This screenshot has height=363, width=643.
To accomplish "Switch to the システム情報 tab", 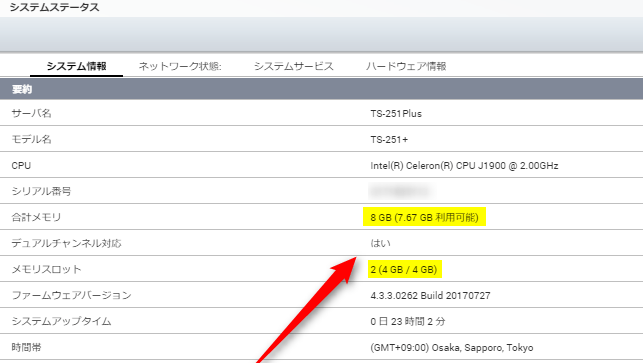I will [76, 66].
